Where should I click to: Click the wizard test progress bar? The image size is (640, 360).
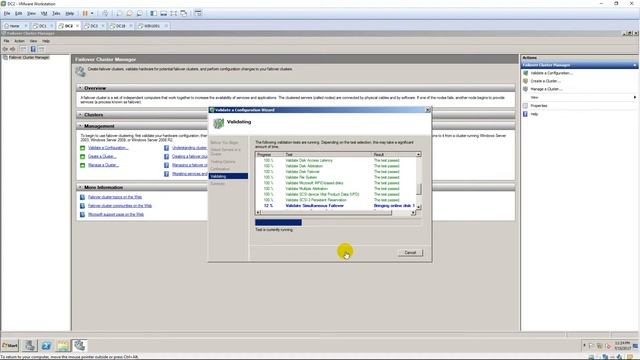338,222
